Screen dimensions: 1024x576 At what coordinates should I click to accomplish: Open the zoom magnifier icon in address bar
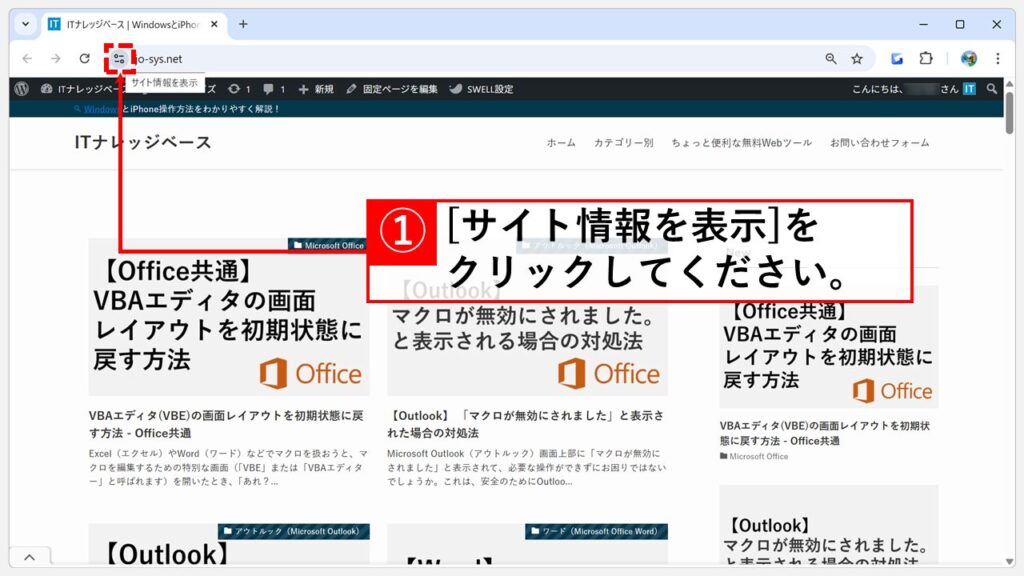831,59
